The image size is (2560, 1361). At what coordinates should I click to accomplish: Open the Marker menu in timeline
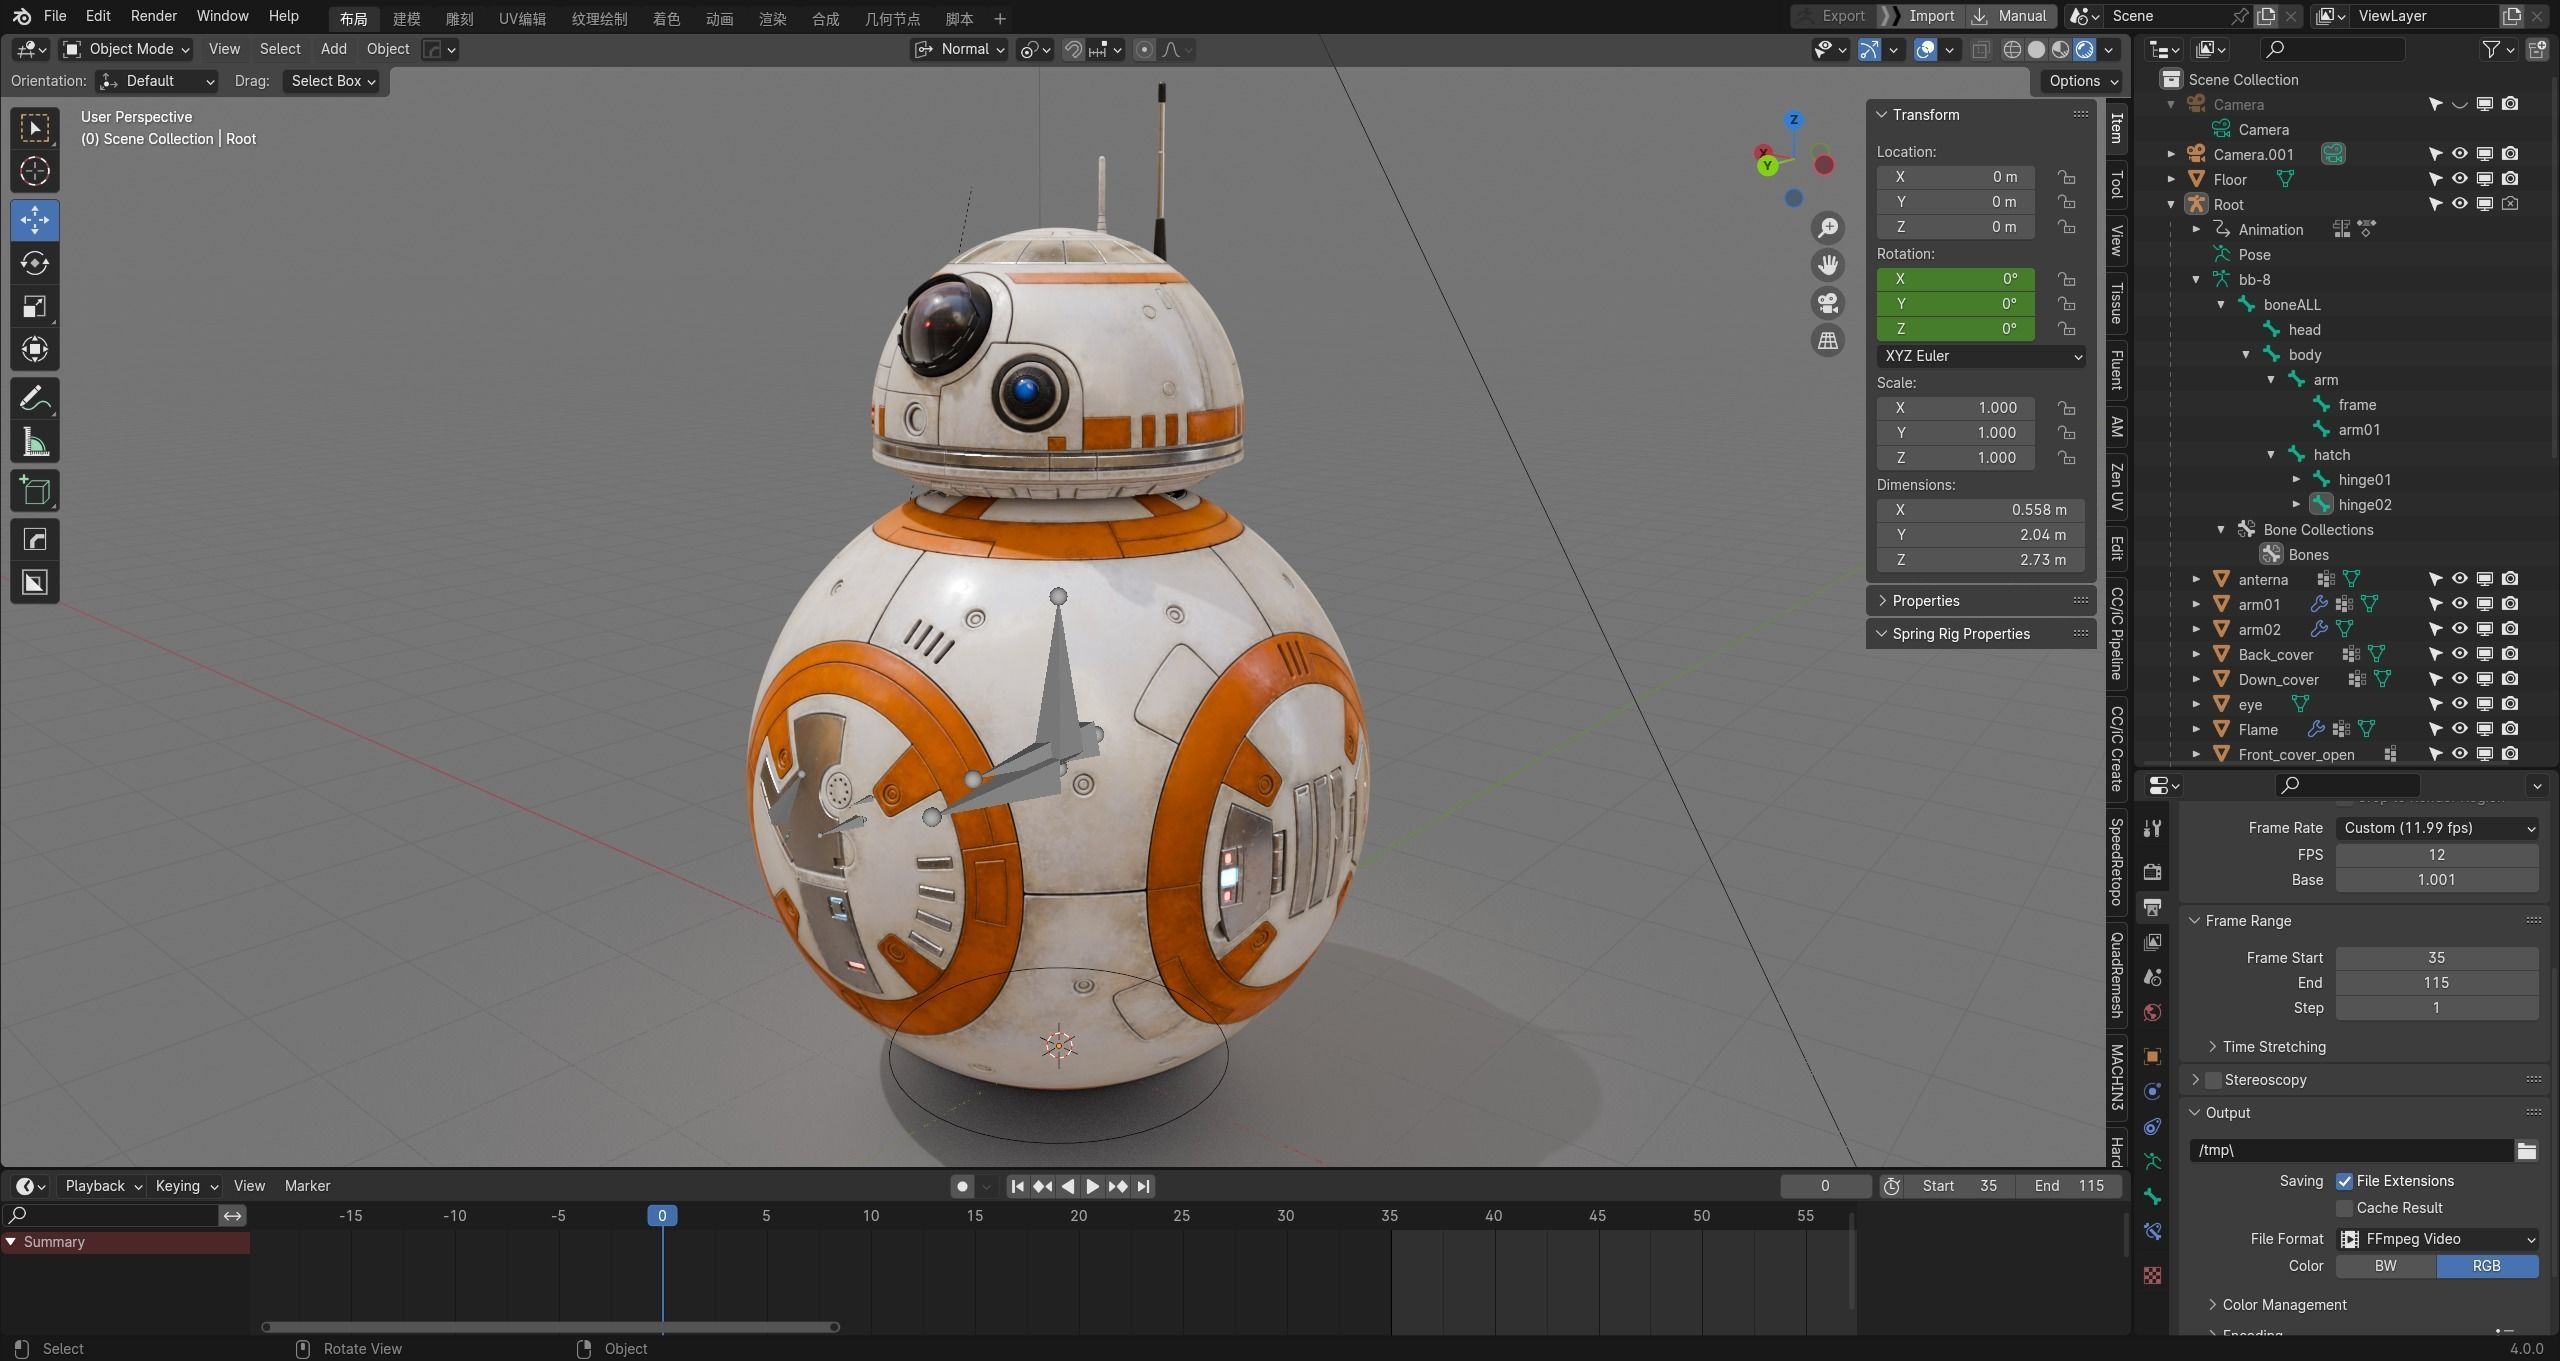click(x=307, y=1186)
